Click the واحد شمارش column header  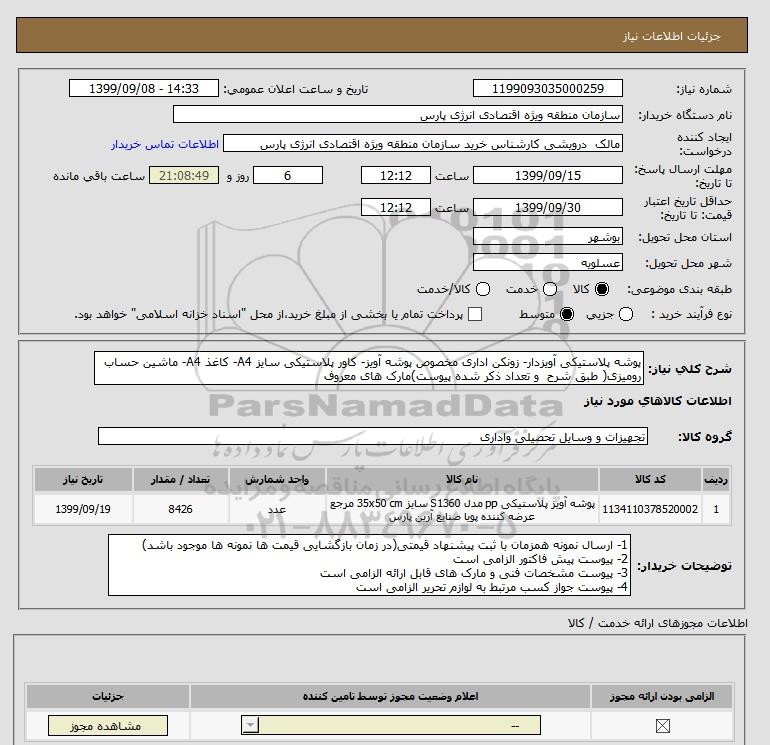tap(277, 479)
